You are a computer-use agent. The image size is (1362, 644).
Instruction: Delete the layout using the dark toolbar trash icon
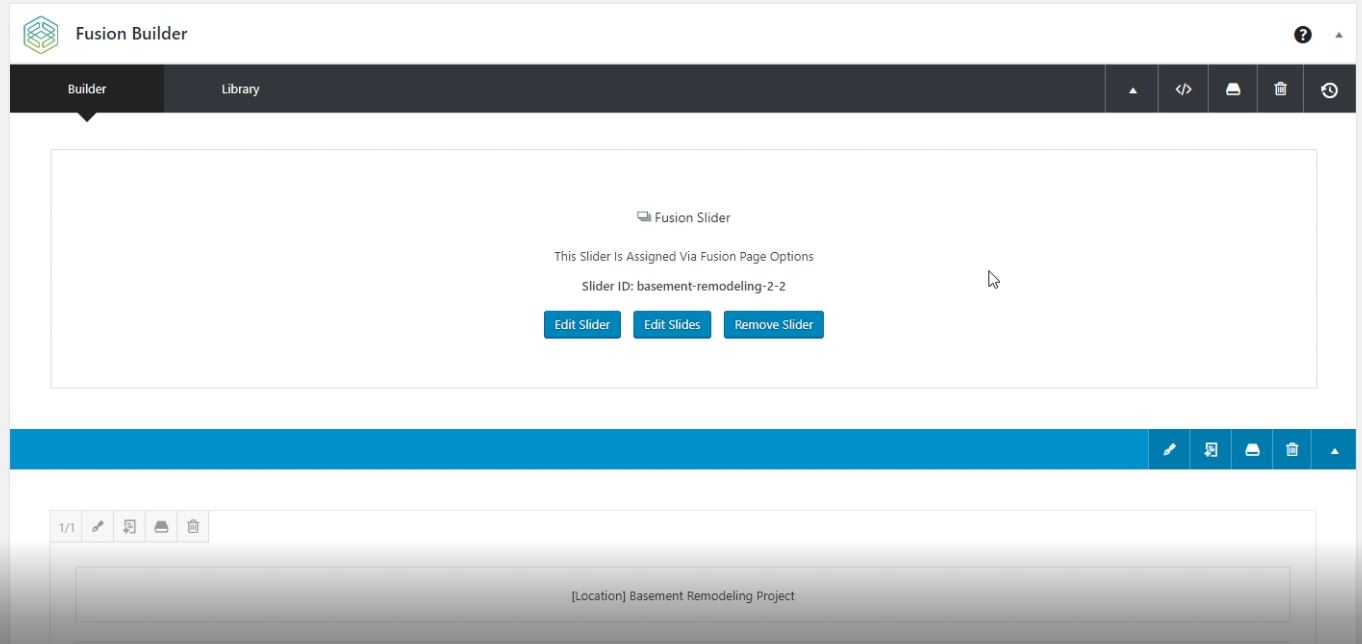pyautogui.click(x=1280, y=89)
